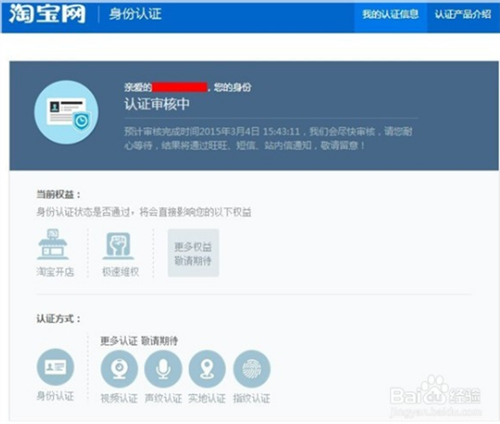Click the 更多权益 敬请期待 box

pyautogui.click(x=193, y=253)
